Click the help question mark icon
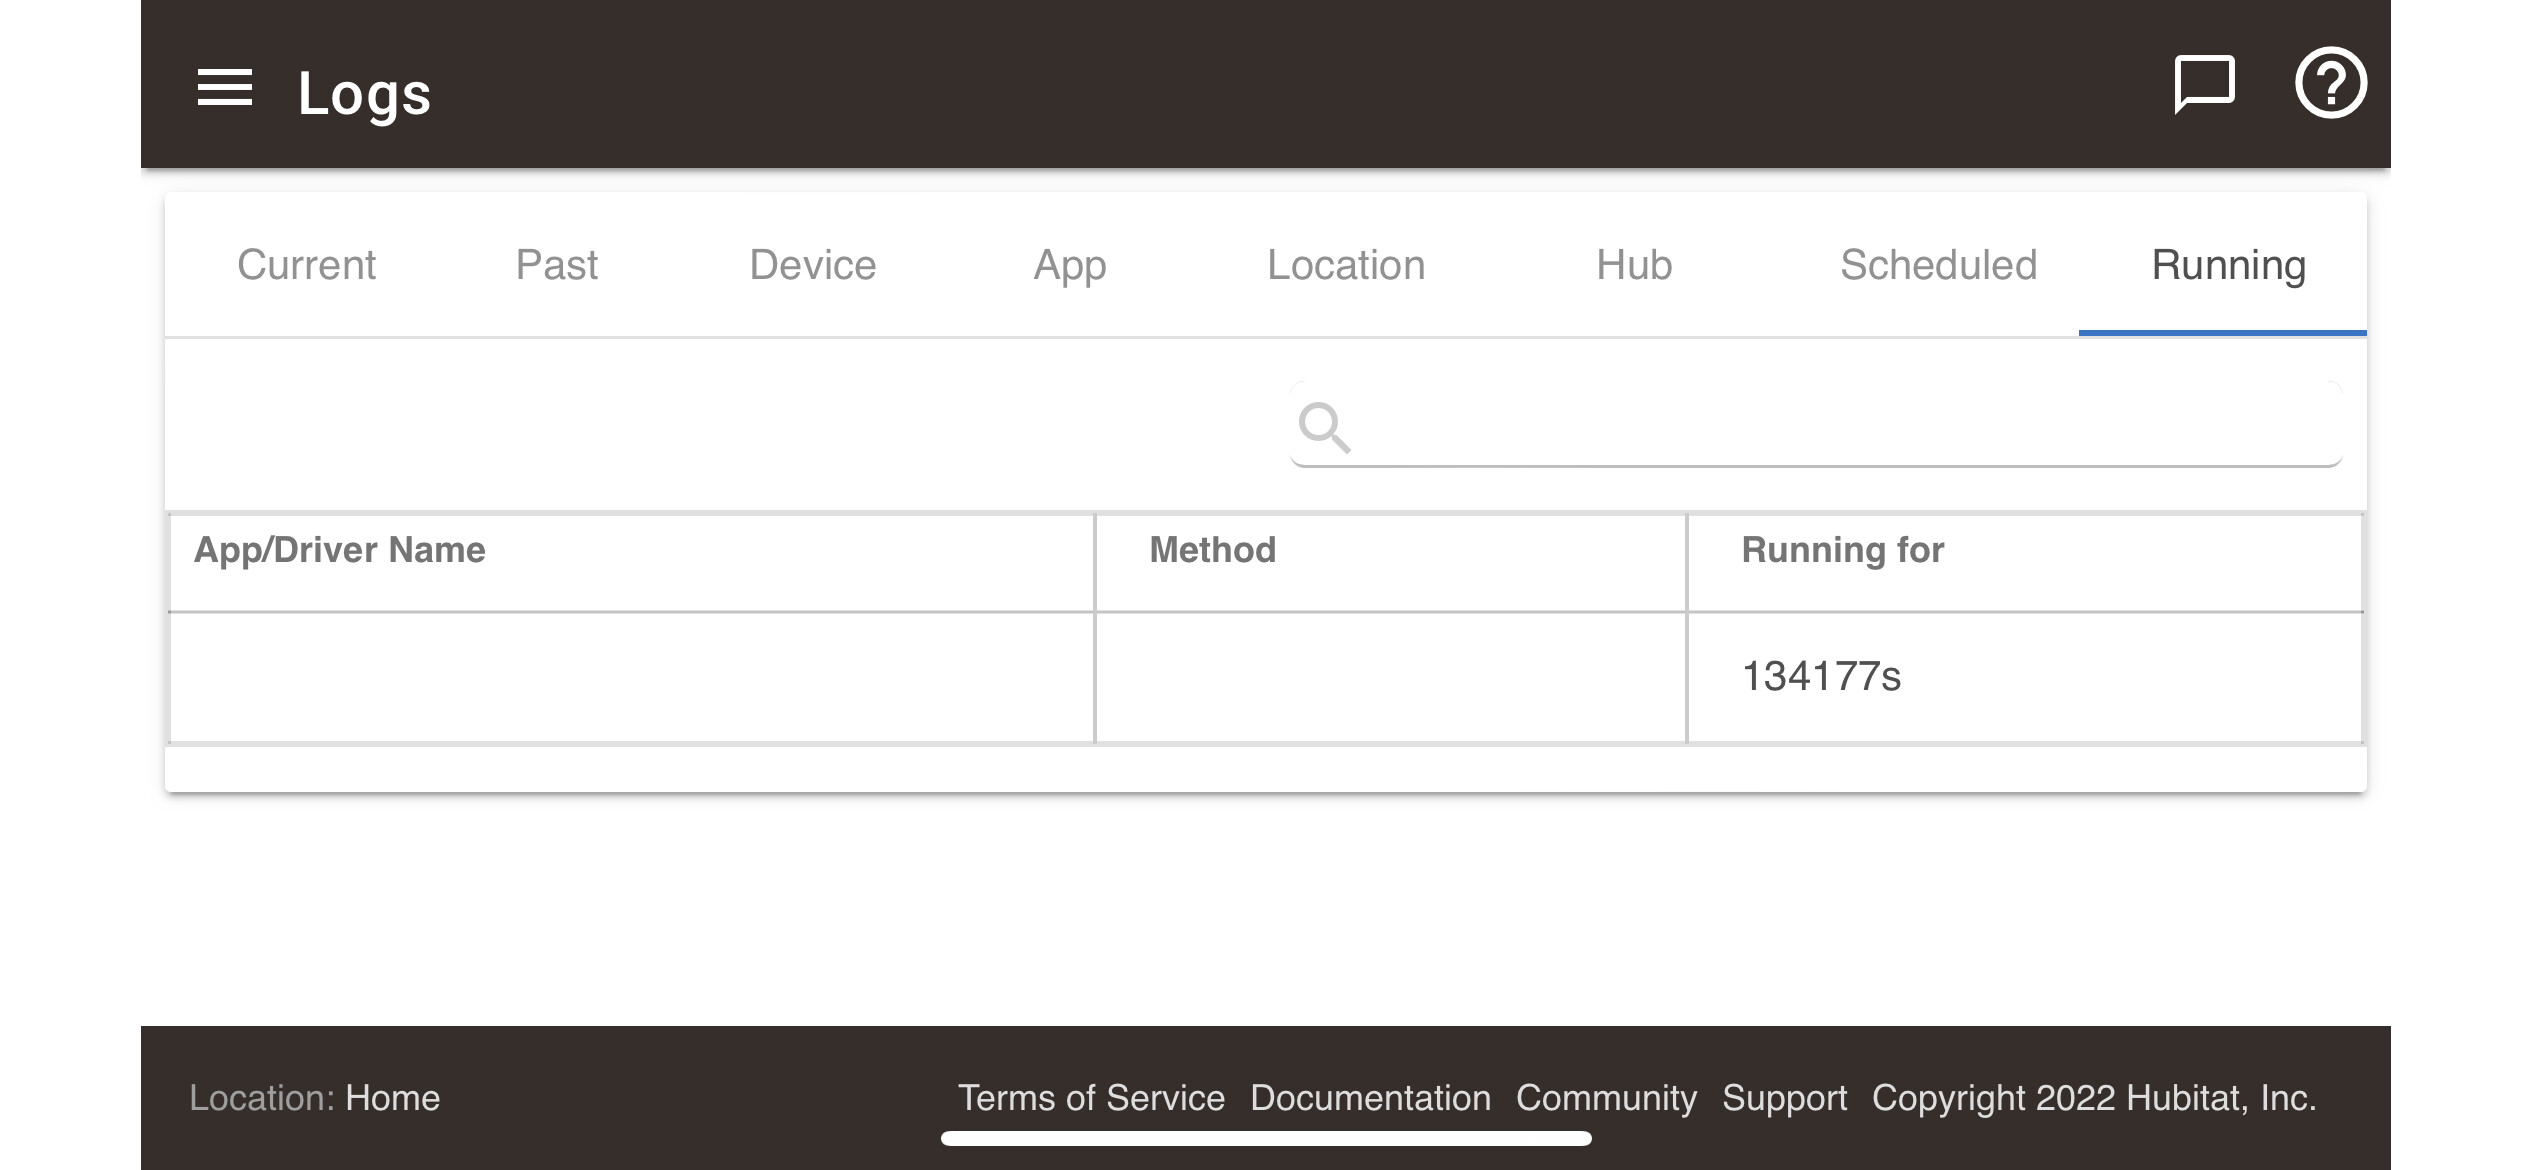The image size is (2532, 1170). click(x=2330, y=83)
